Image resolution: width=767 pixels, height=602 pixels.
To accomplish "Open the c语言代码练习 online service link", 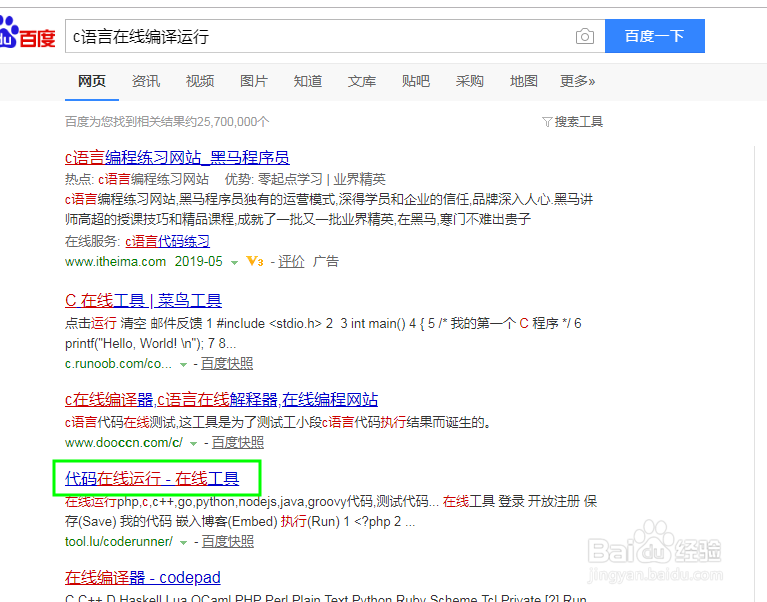I will click(x=168, y=241).
